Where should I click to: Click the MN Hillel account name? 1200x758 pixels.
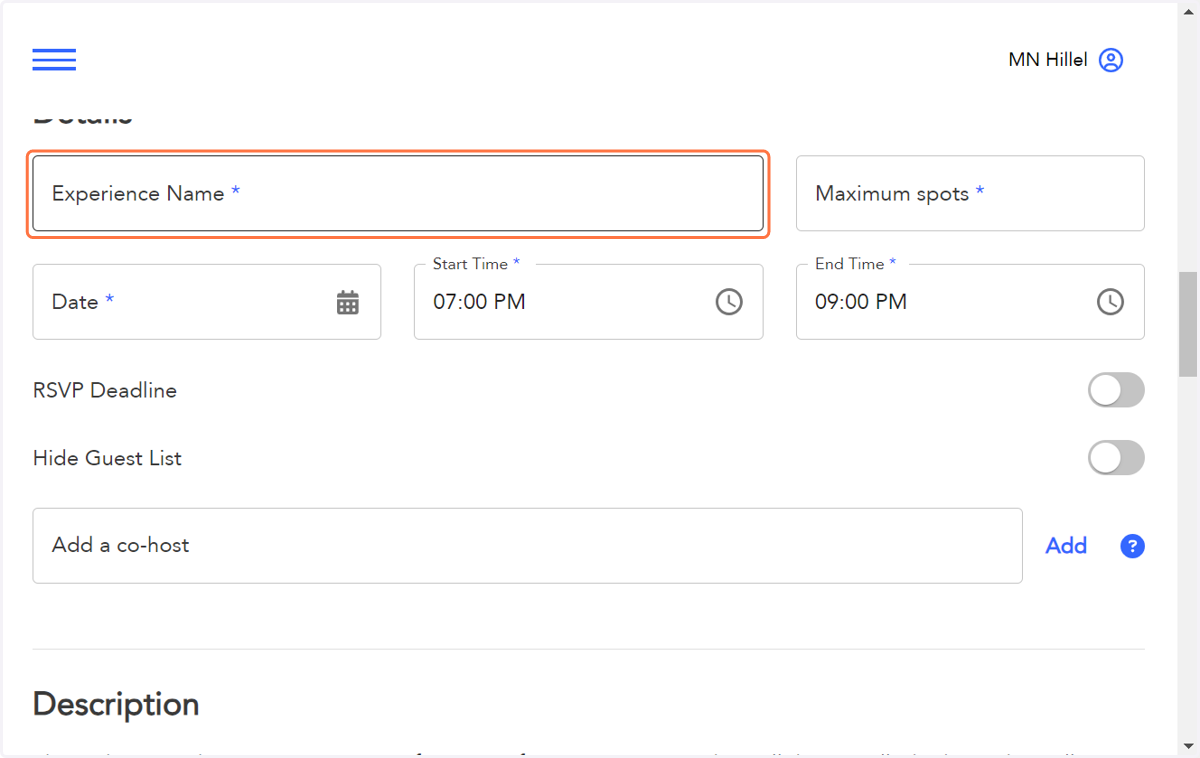[x=1047, y=60]
